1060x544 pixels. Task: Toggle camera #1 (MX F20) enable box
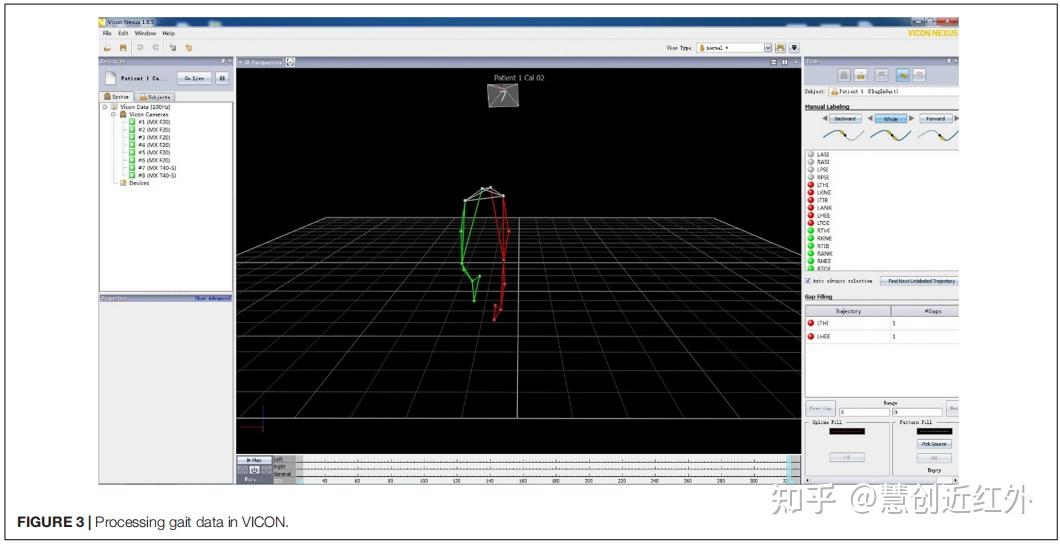(132, 122)
